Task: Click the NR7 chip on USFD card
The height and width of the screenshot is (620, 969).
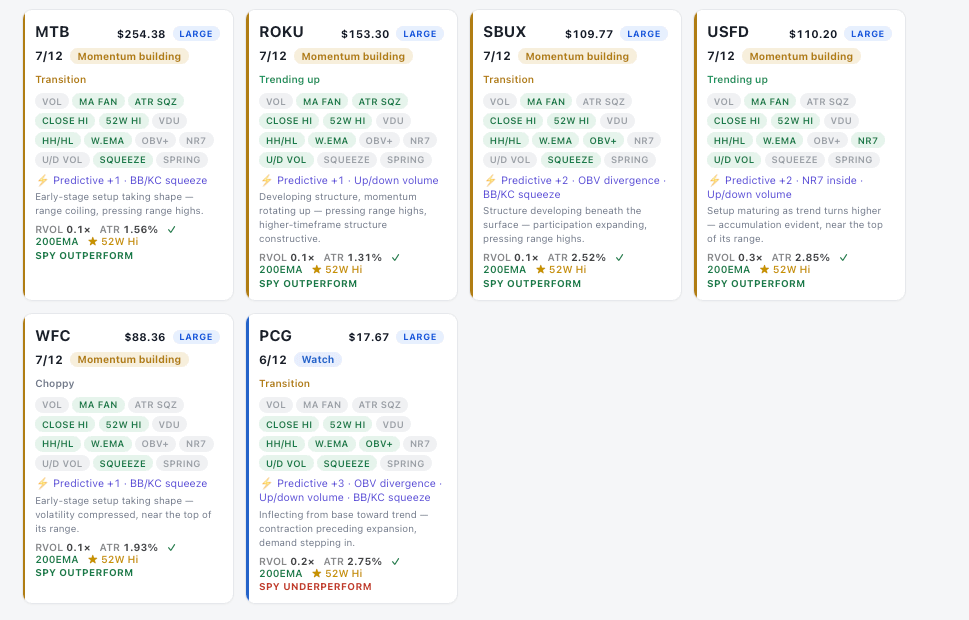Action: pyautogui.click(x=868, y=140)
